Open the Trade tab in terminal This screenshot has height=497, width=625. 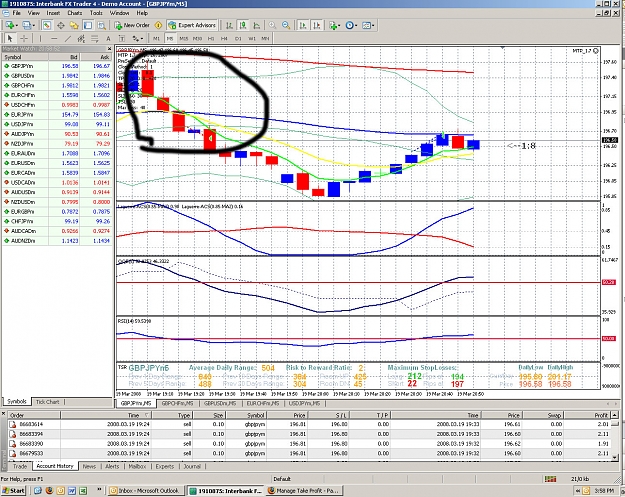pos(20,466)
